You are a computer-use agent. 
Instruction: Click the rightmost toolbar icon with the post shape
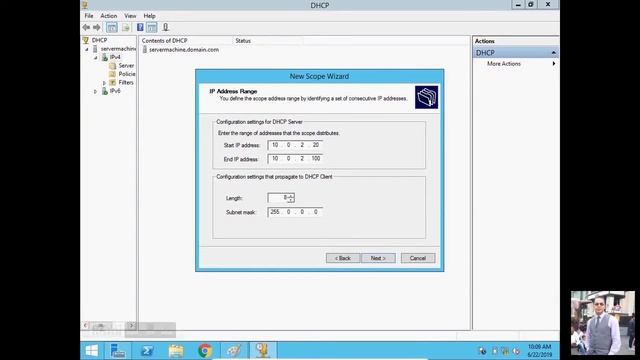pyautogui.click(x=165, y=27)
